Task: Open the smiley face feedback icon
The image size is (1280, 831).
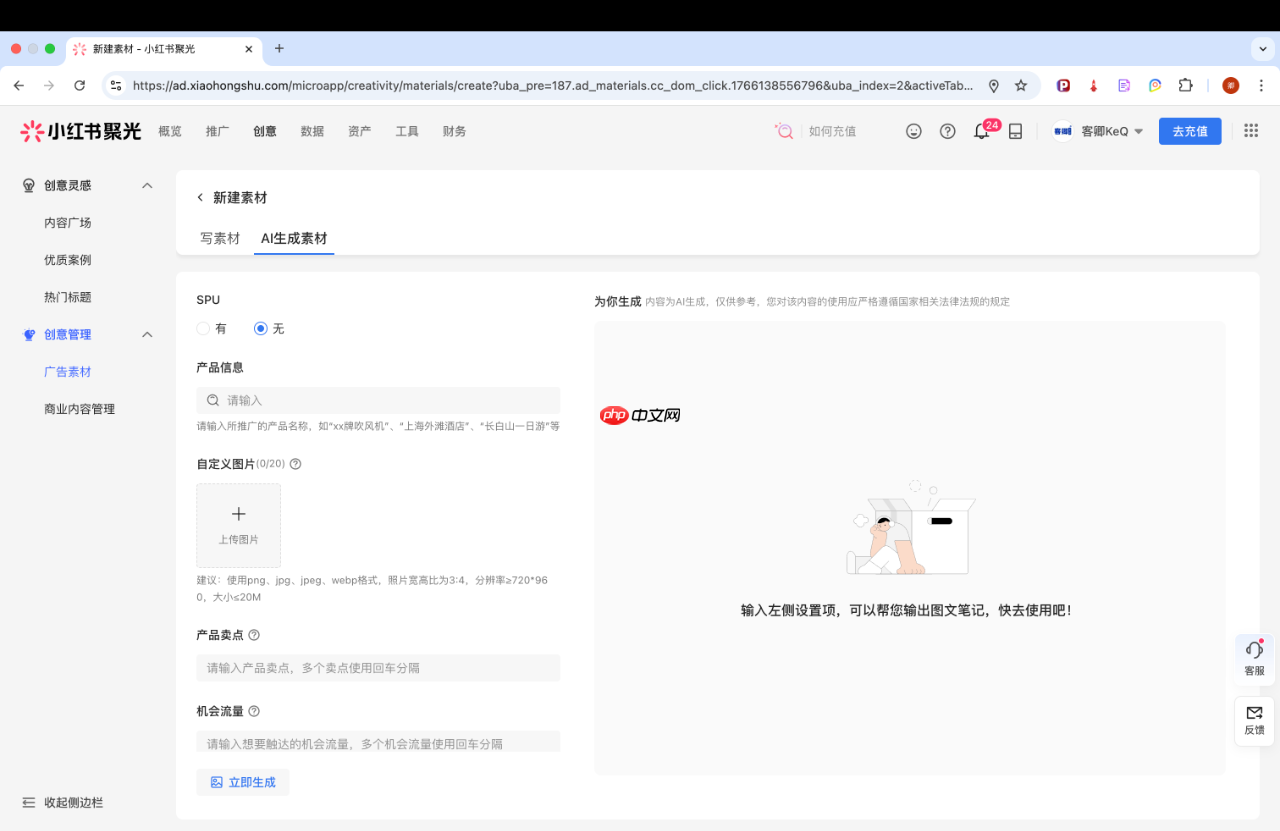Action: pyautogui.click(x=913, y=131)
